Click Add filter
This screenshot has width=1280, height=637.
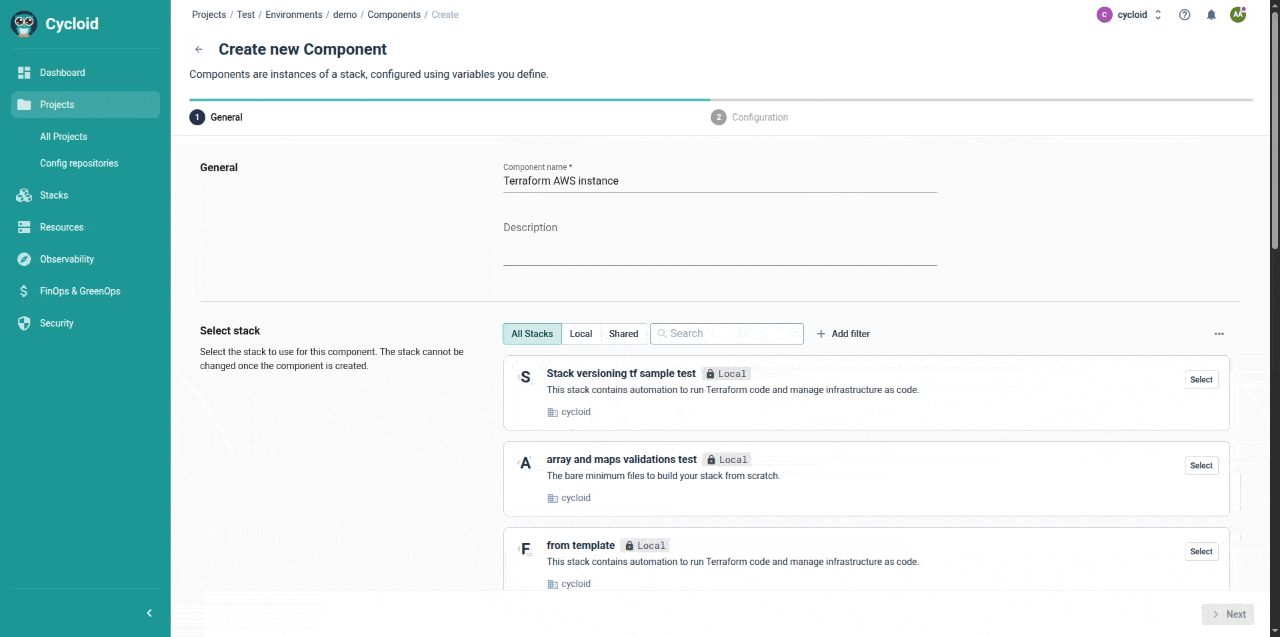(x=843, y=334)
